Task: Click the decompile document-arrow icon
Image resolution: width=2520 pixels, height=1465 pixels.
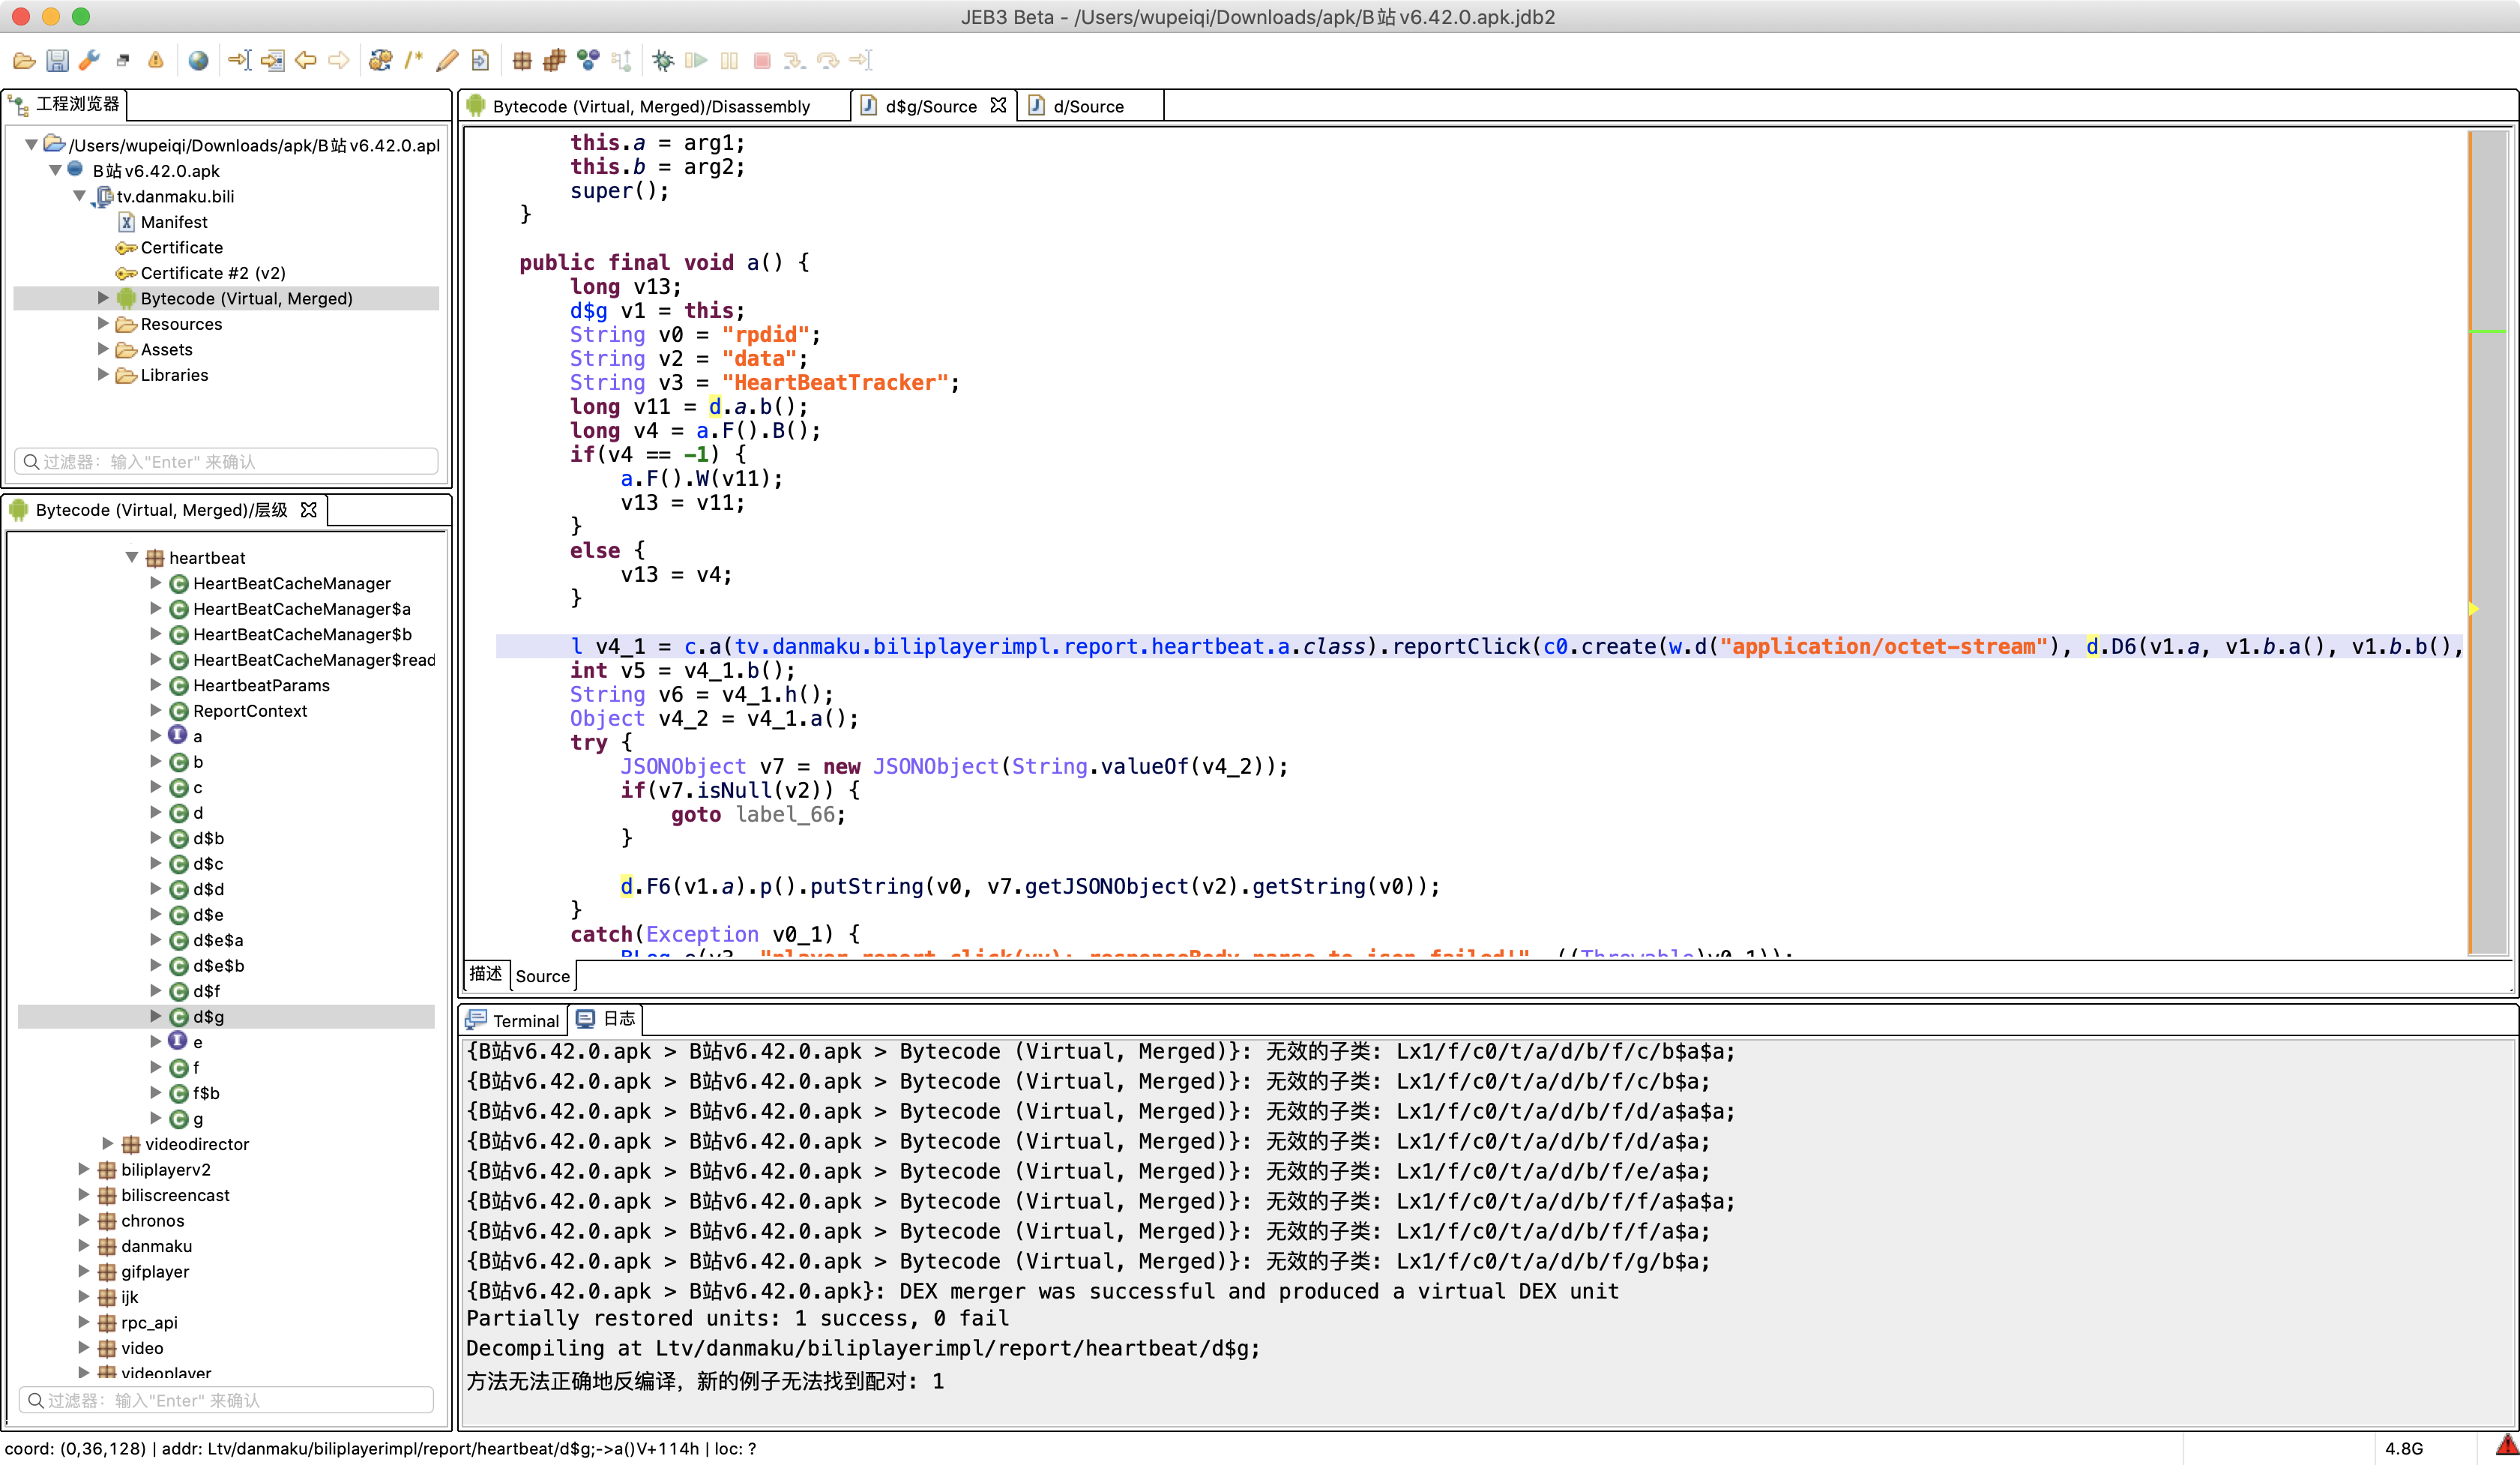Action: pyautogui.click(x=480, y=61)
